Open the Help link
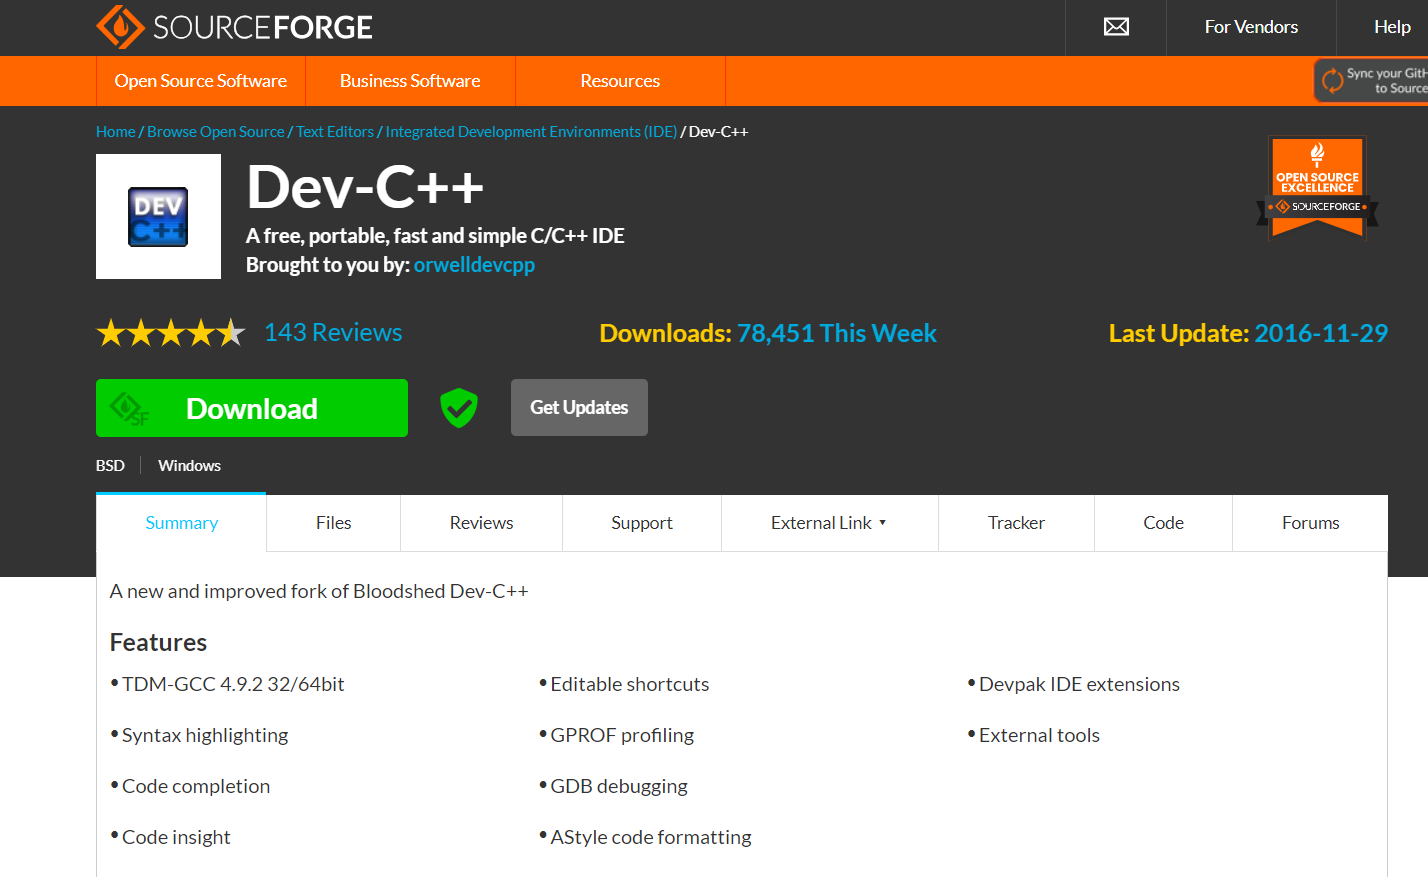Viewport: 1428px width, 877px height. point(1392,27)
